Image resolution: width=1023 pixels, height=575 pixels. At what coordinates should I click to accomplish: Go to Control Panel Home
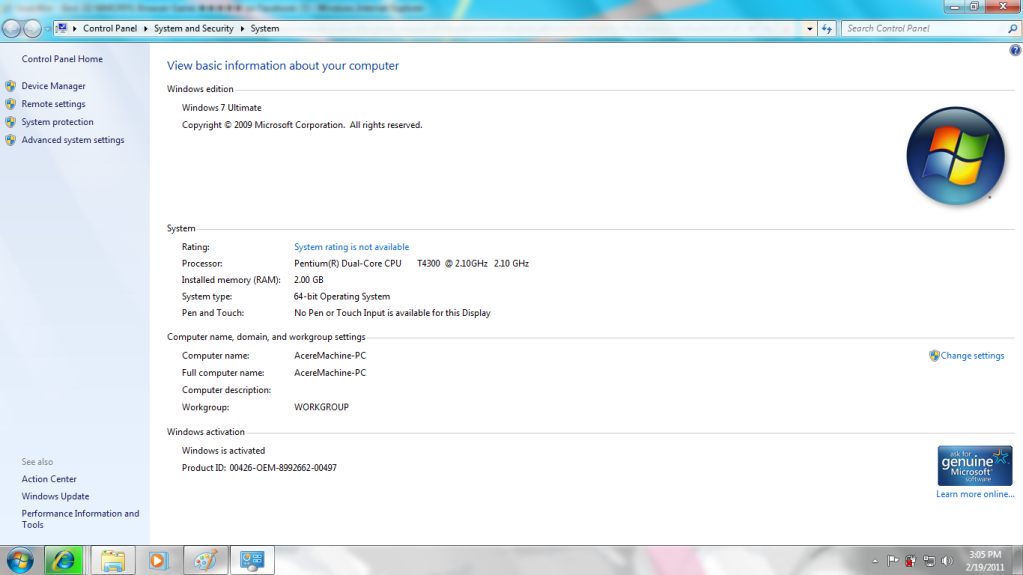click(62, 59)
